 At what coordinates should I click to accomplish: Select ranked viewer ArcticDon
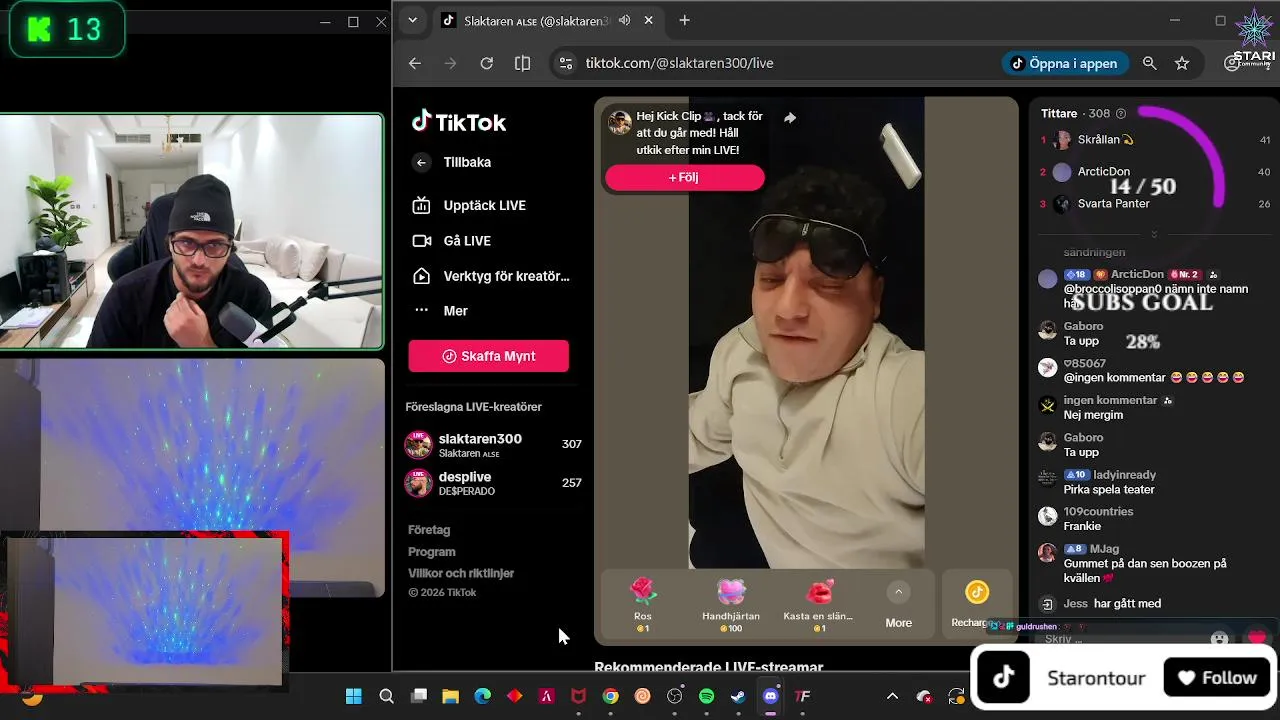pos(1104,172)
